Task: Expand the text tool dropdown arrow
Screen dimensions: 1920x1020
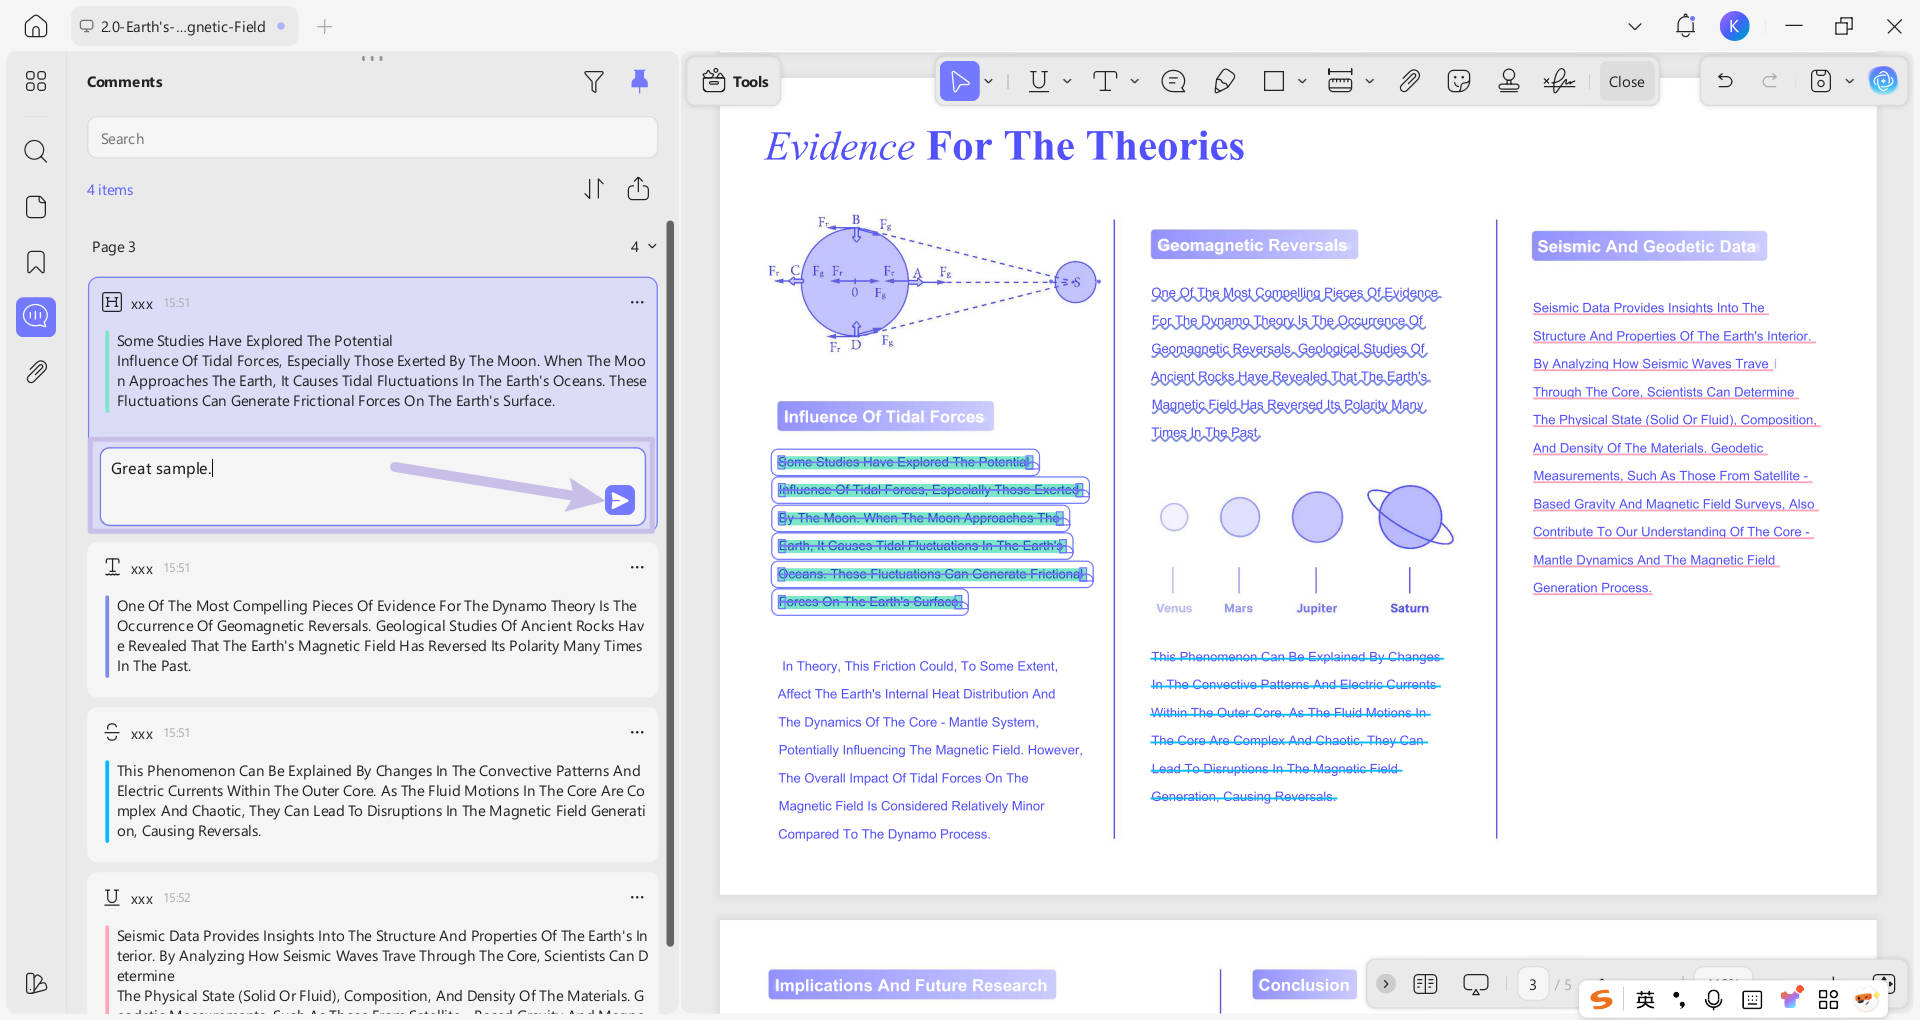Action: (x=1135, y=81)
